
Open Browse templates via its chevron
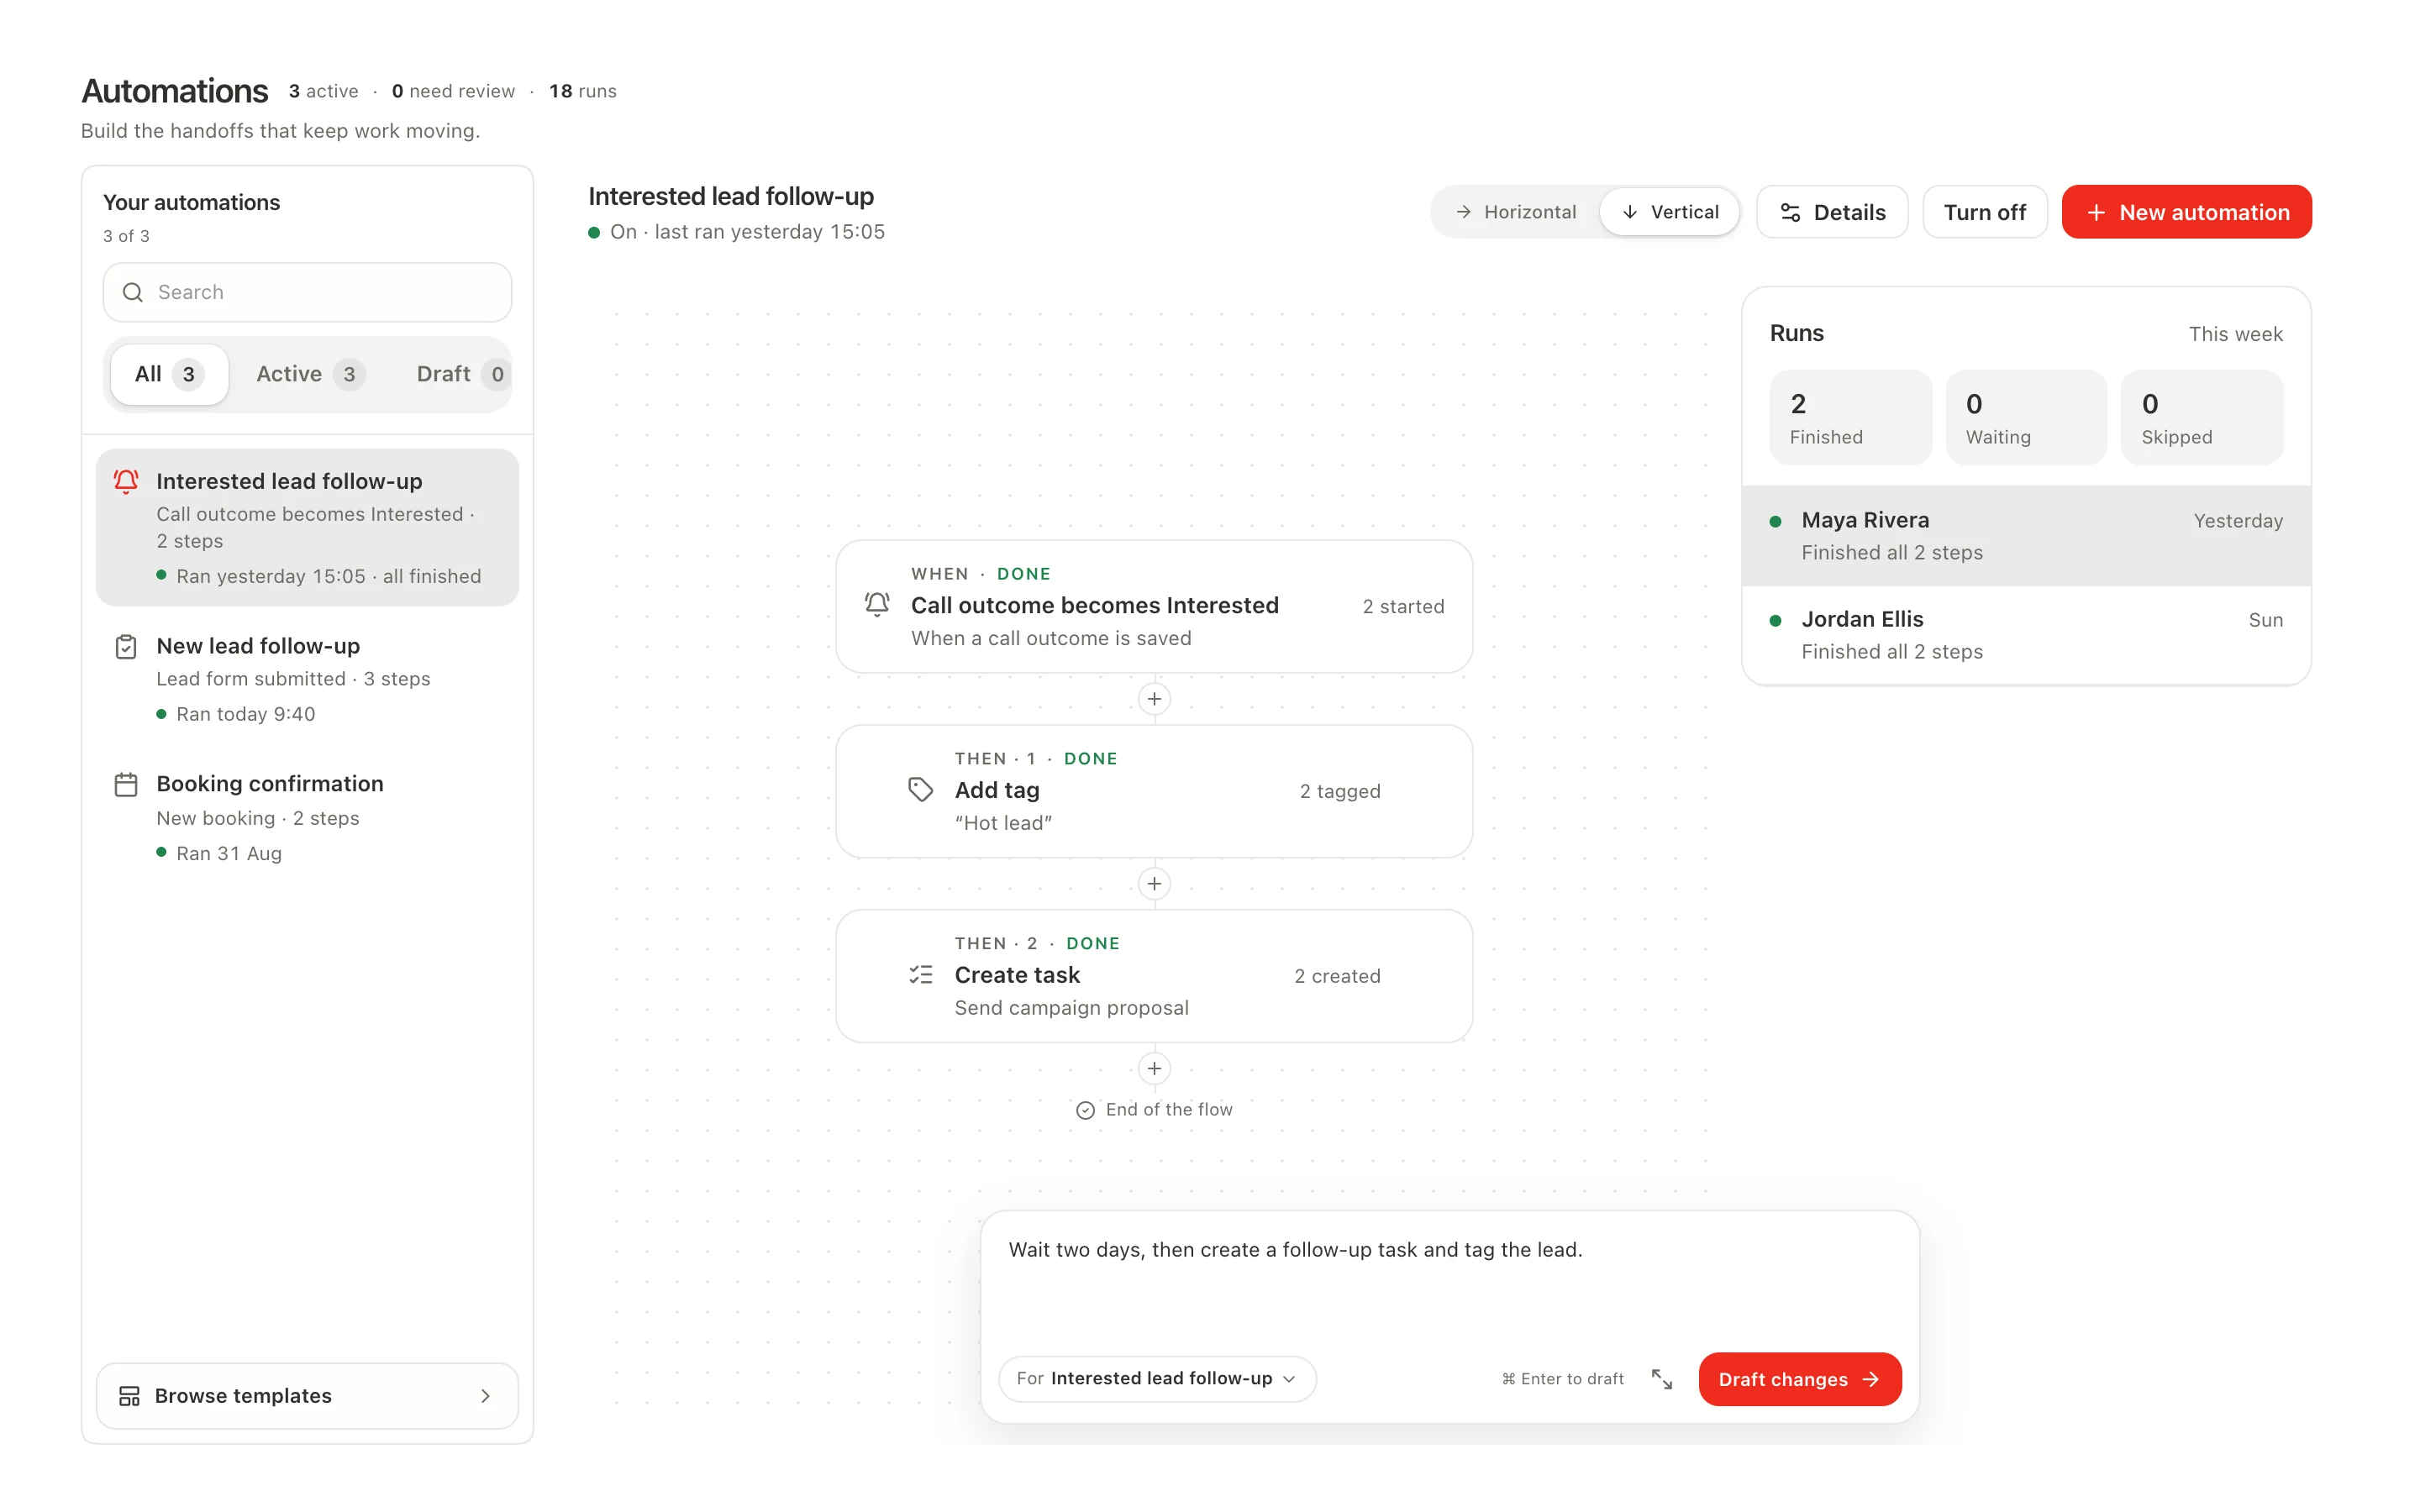tap(485, 1396)
